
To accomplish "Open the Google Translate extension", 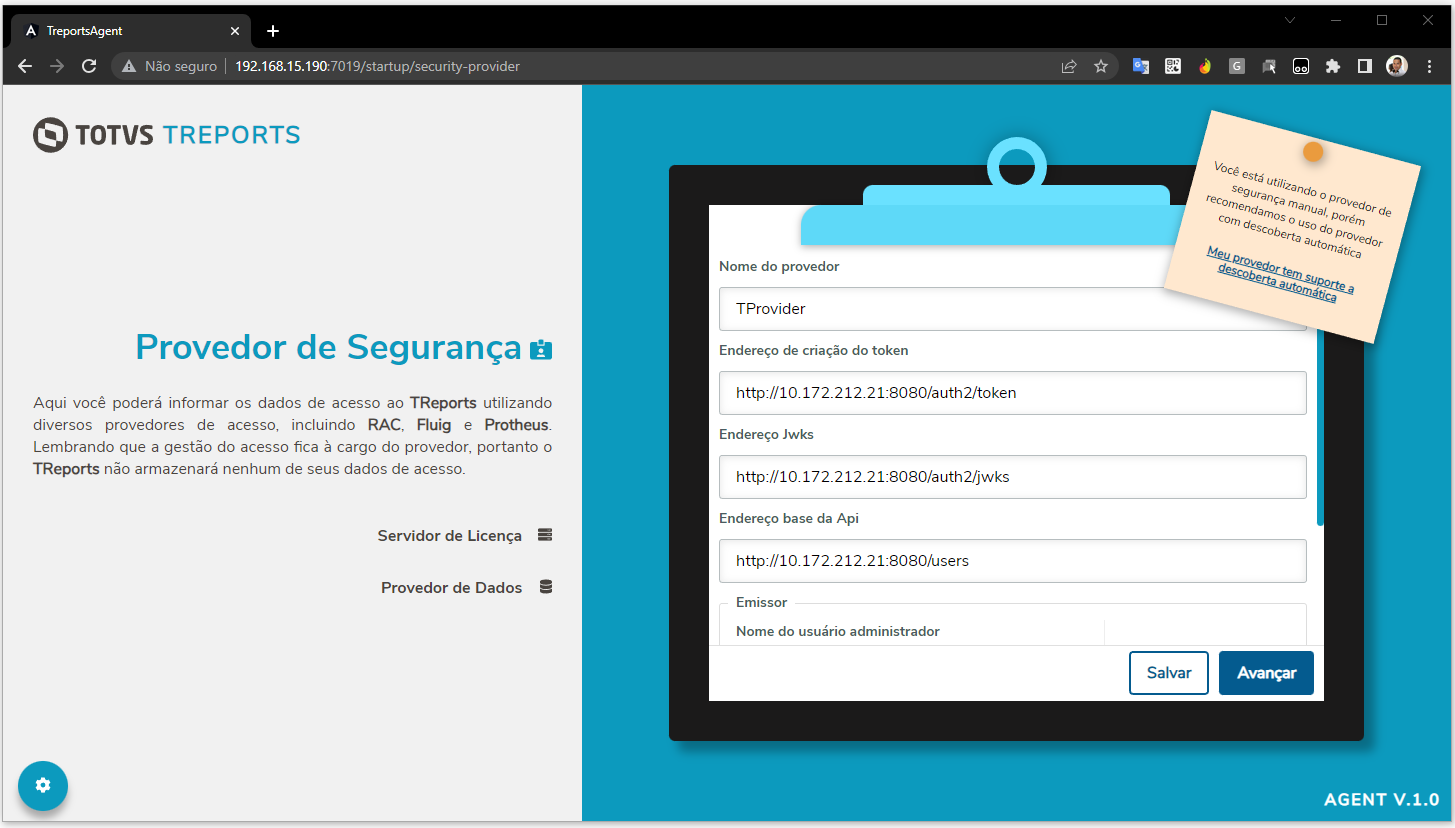I will click(1141, 67).
